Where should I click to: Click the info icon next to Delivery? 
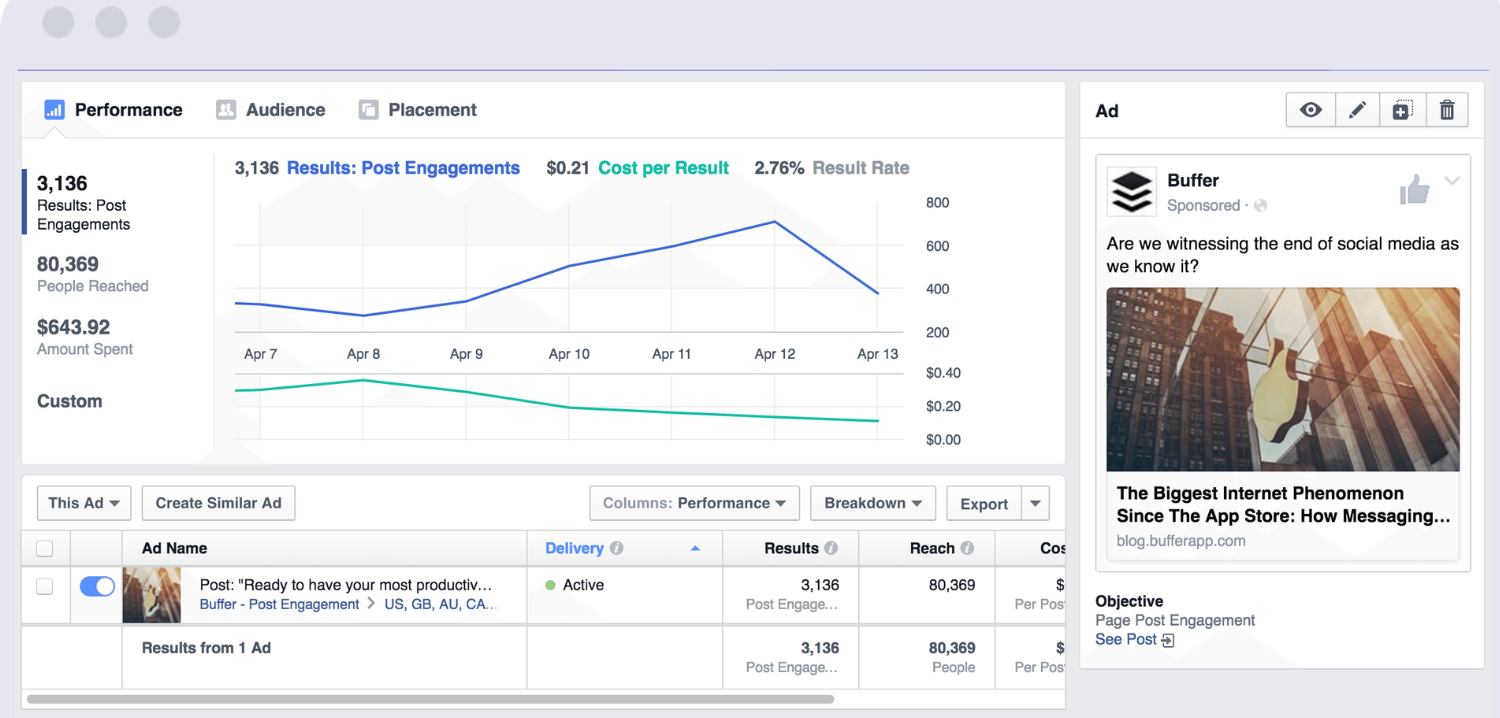617,549
